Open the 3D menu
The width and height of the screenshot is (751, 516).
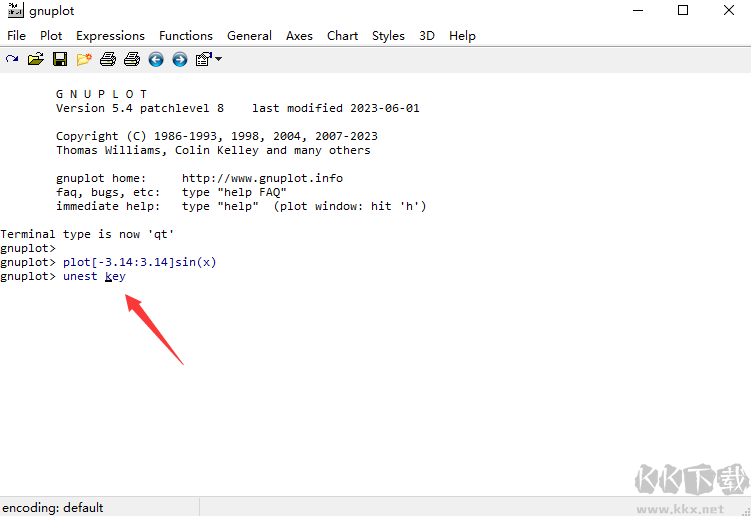click(427, 35)
